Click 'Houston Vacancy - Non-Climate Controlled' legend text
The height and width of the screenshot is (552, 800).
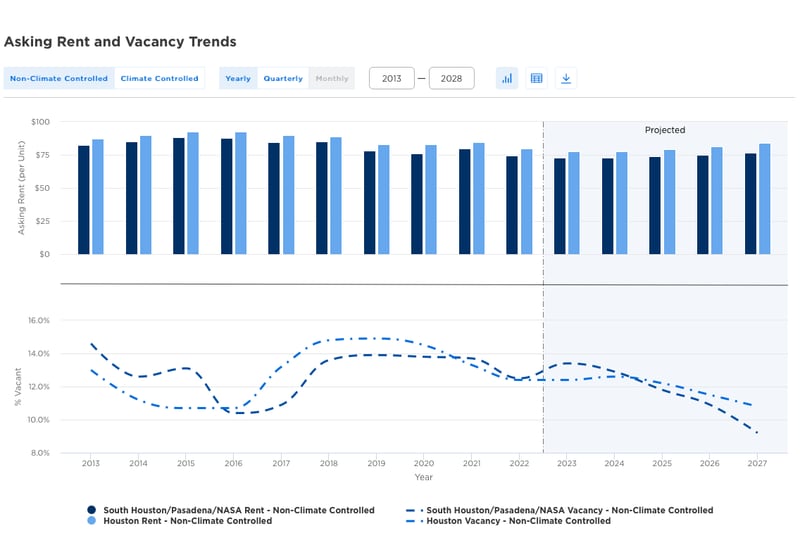click(518, 521)
